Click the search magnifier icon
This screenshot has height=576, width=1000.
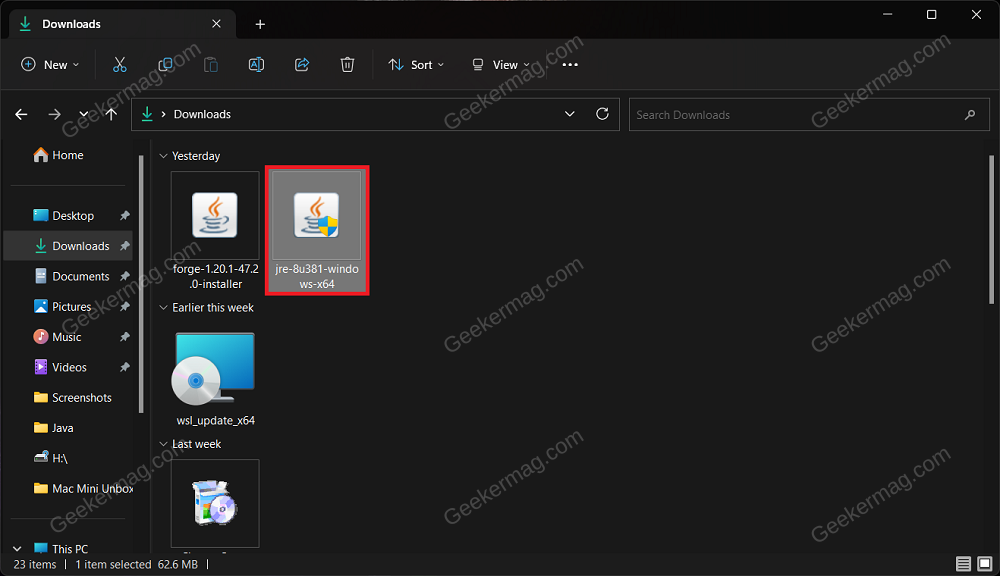pyautogui.click(x=970, y=115)
